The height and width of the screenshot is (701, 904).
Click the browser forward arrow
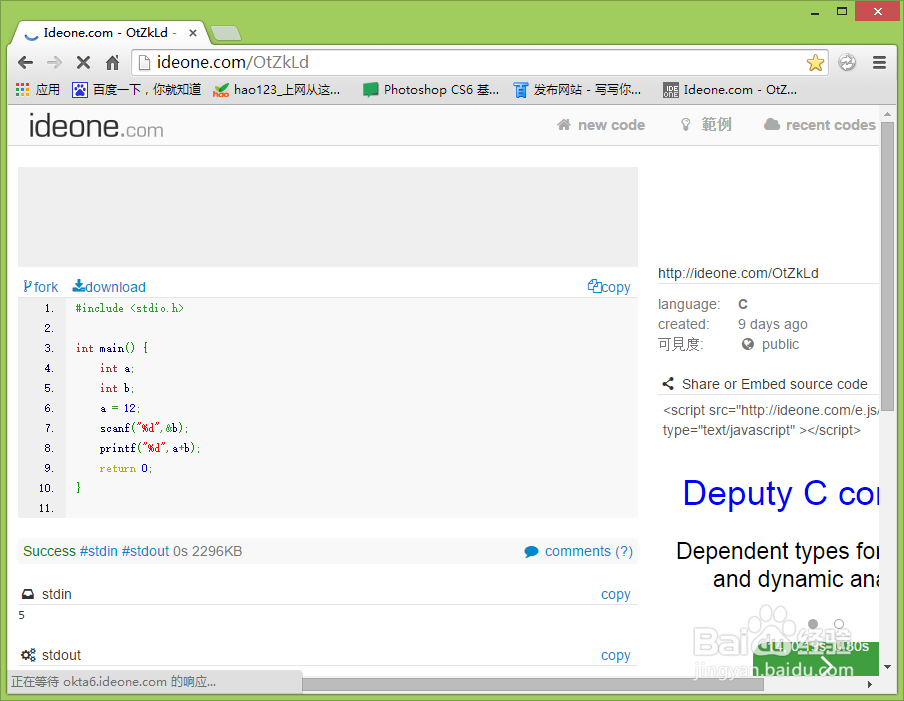(x=54, y=62)
